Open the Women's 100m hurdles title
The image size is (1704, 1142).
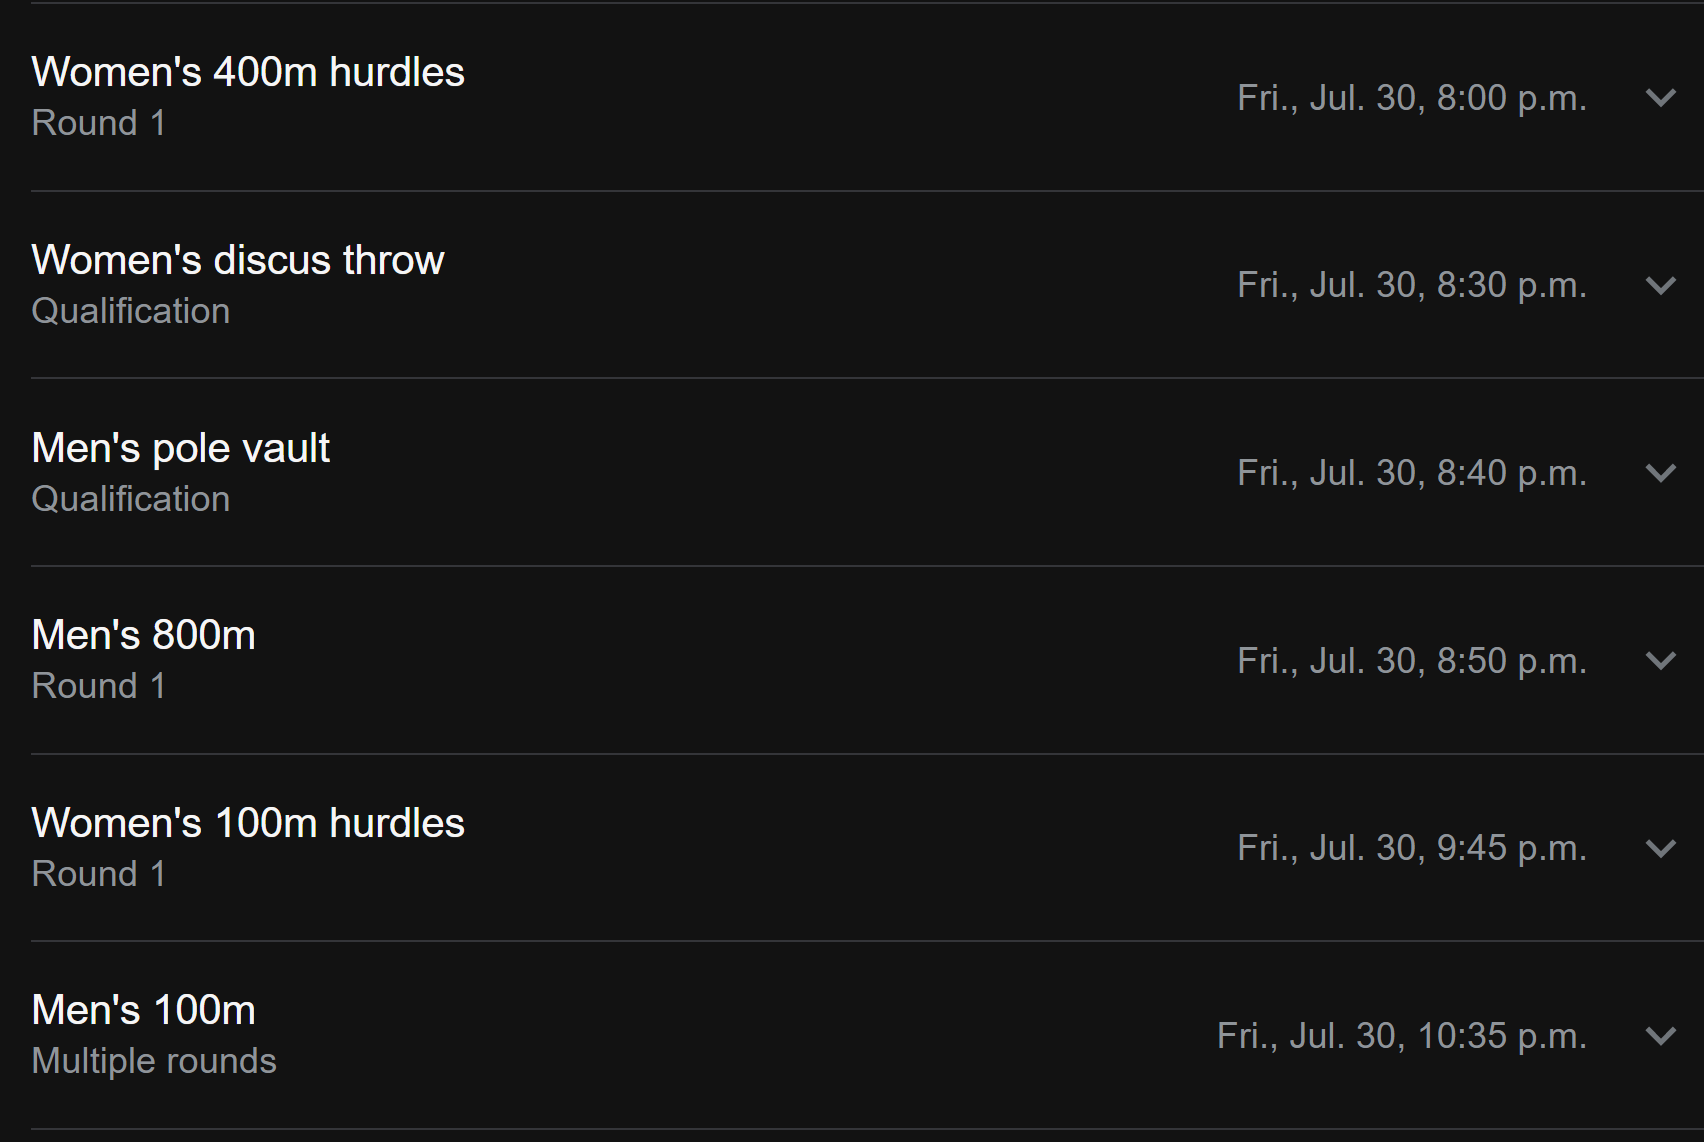(248, 823)
